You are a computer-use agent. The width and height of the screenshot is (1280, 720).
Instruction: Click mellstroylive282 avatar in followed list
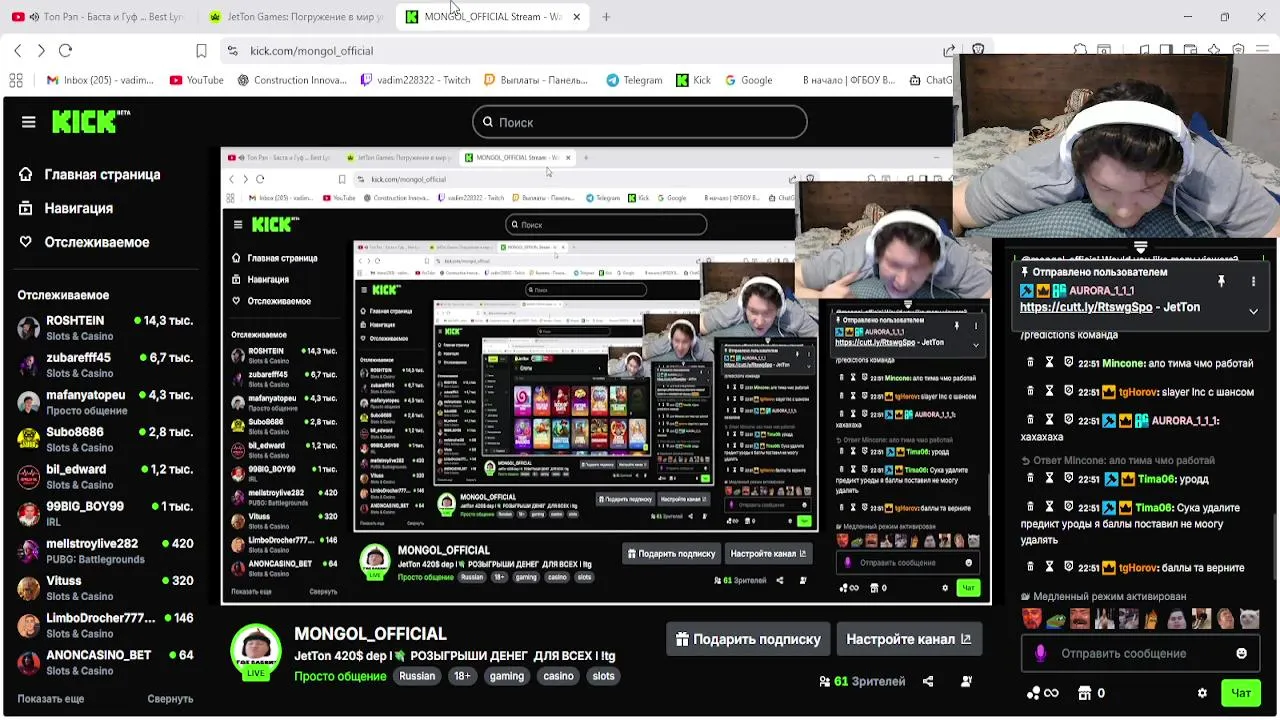[x=29, y=551]
